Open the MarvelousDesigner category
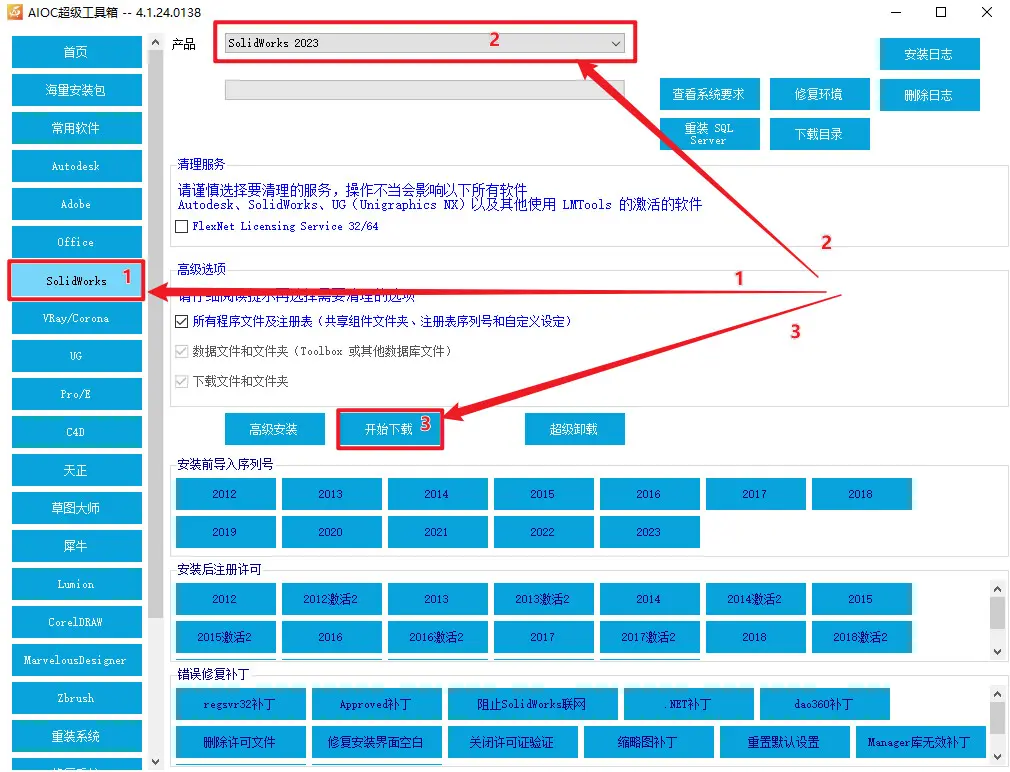This screenshot has height=772, width=1010. (x=77, y=660)
